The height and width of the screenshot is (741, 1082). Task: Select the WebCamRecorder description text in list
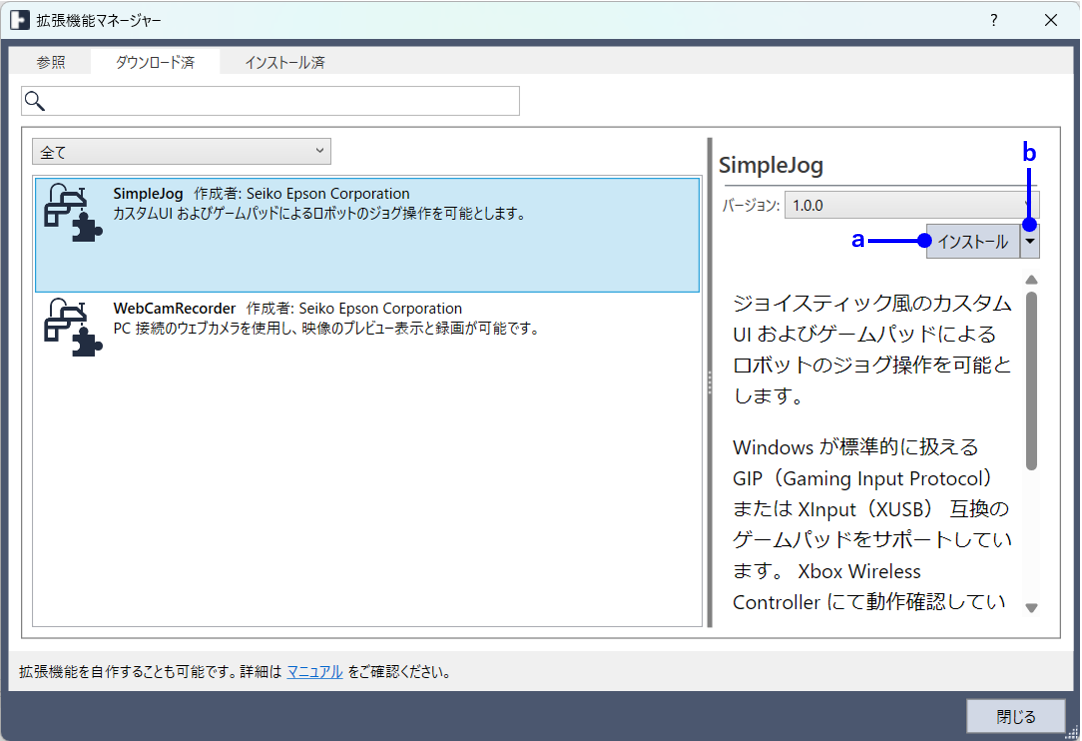click(x=326, y=328)
